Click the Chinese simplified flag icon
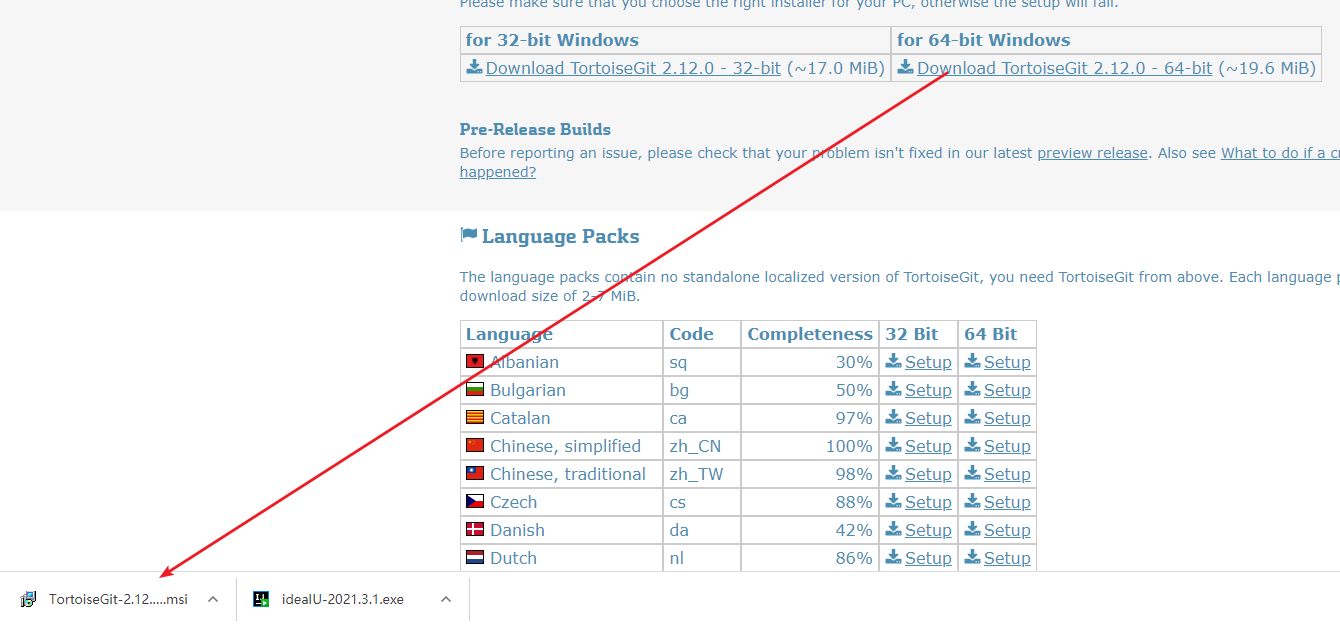Image resolution: width=1340 pixels, height=627 pixels. click(475, 445)
